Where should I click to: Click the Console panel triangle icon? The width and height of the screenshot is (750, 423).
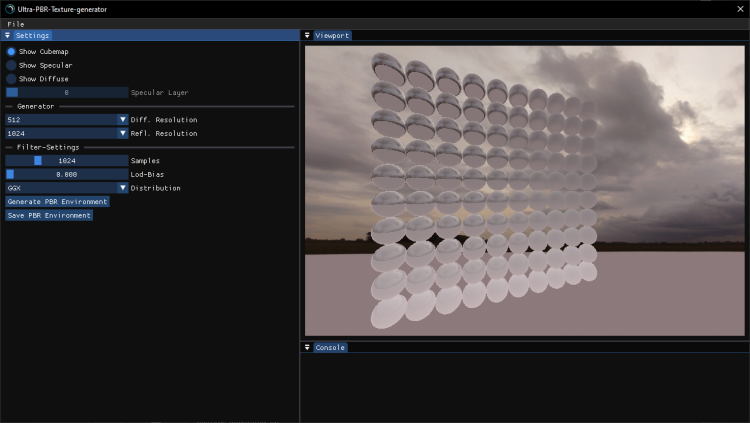(x=307, y=347)
